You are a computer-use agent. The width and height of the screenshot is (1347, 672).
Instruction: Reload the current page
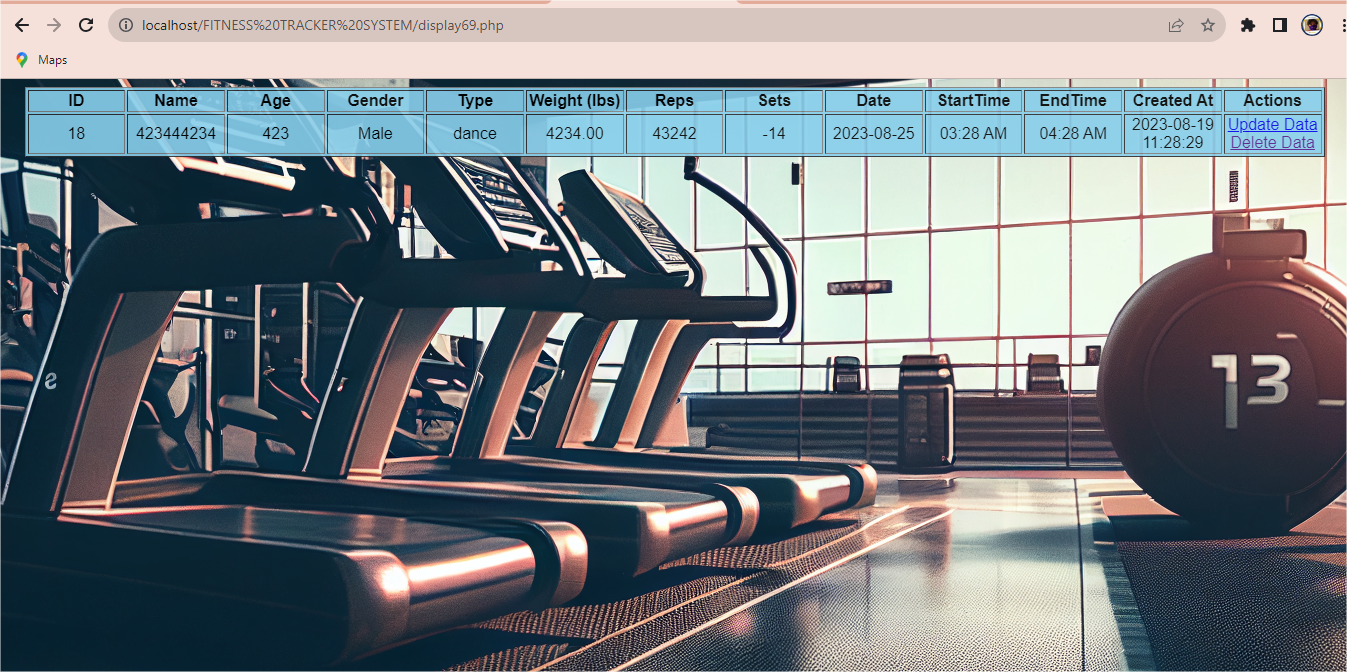click(x=86, y=25)
